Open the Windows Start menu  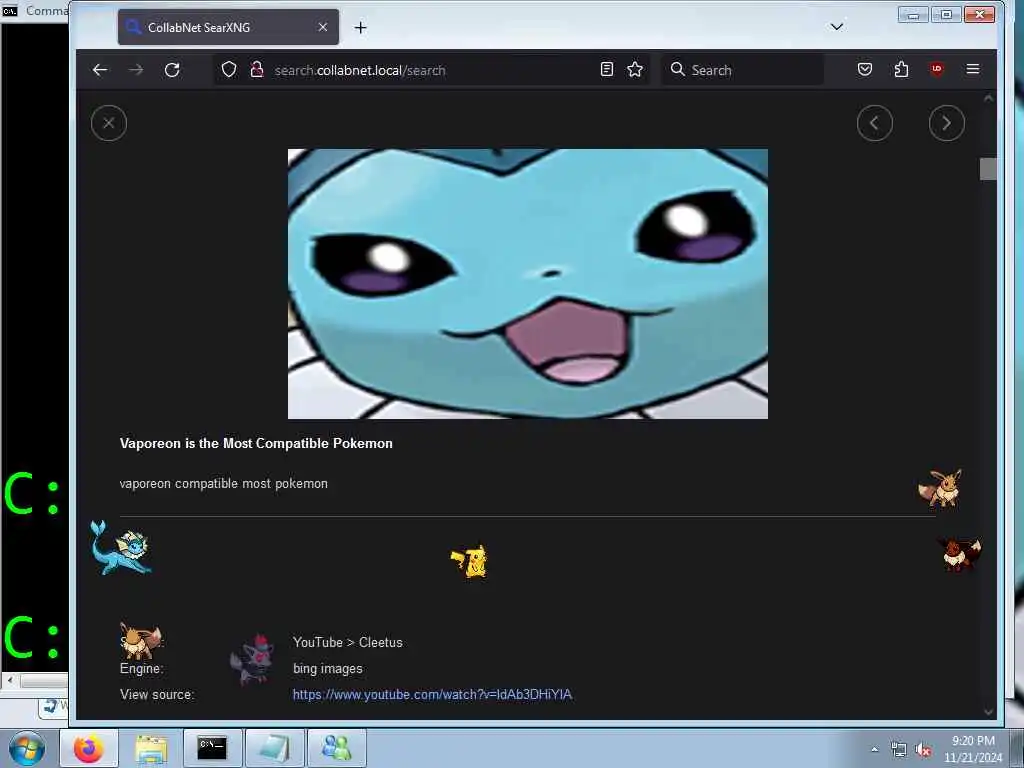point(27,748)
